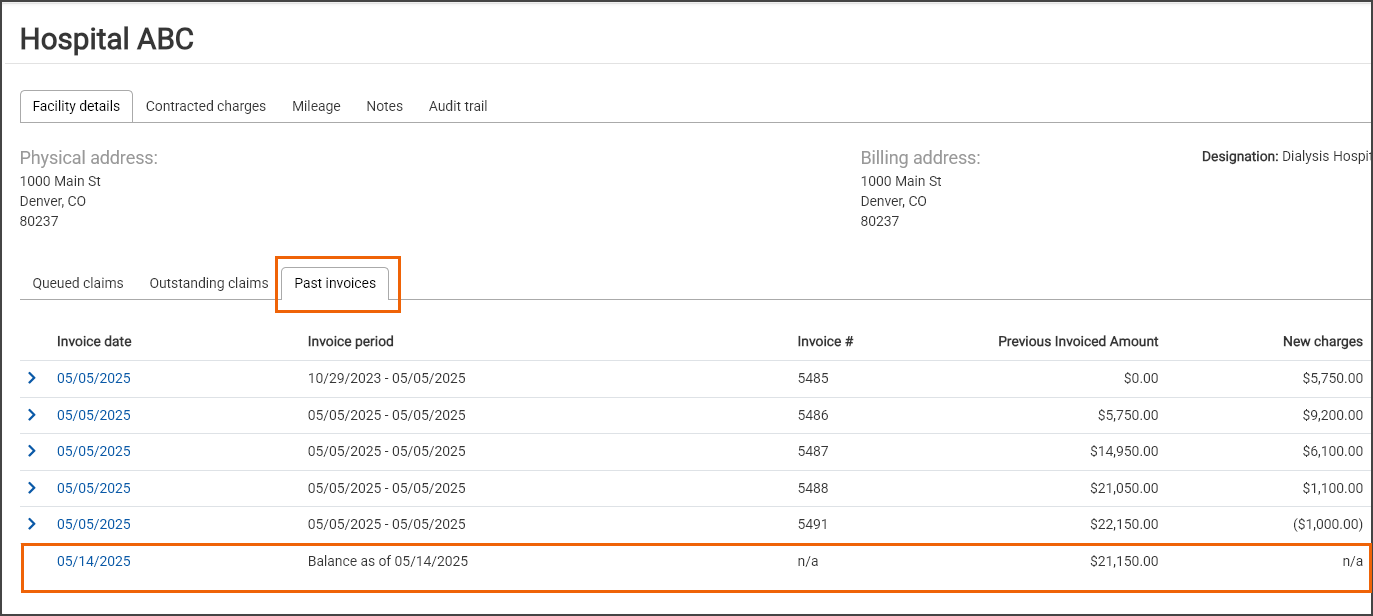The width and height of the screenshot is (1373, 616).
Task: Click the New charges column header
Action: click(1322, 341)
